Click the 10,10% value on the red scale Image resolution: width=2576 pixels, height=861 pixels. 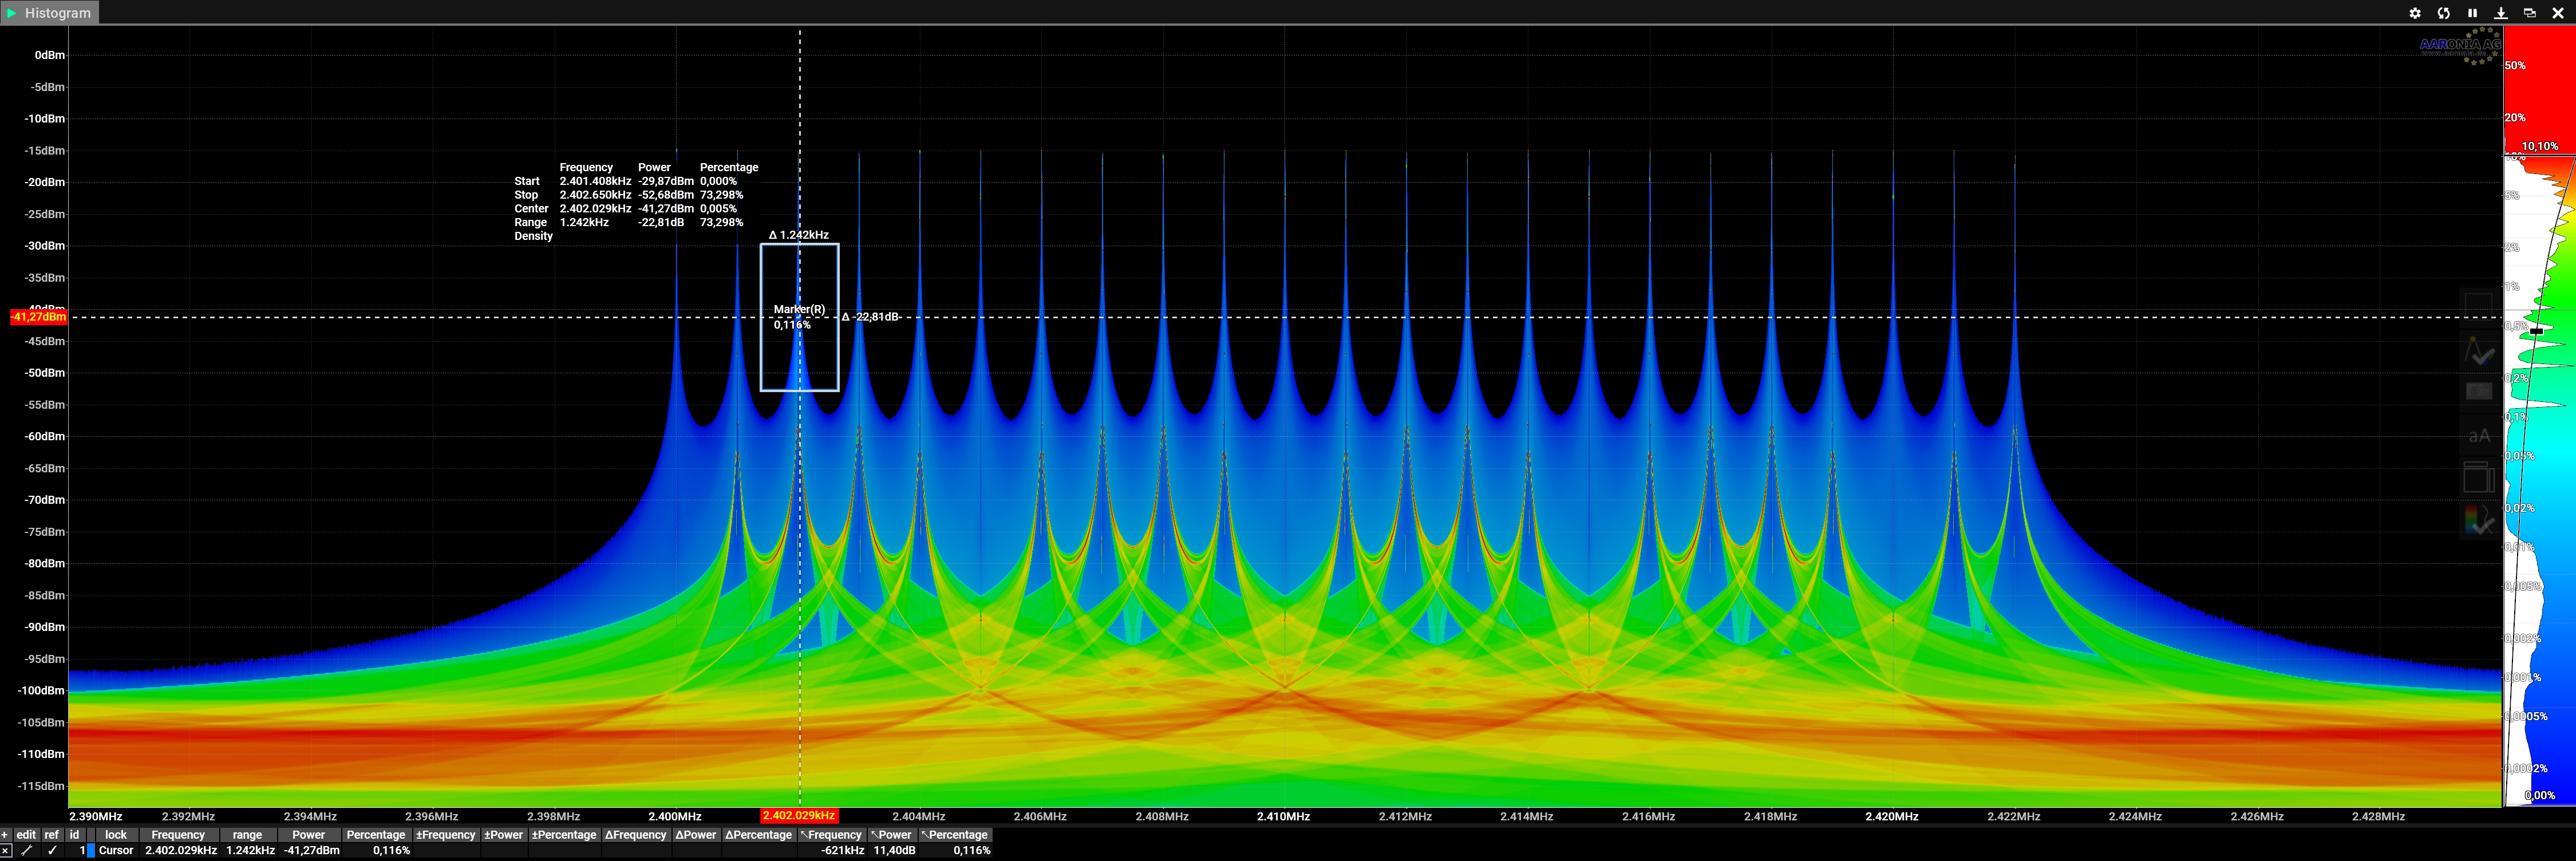(x=2540, y=146)
